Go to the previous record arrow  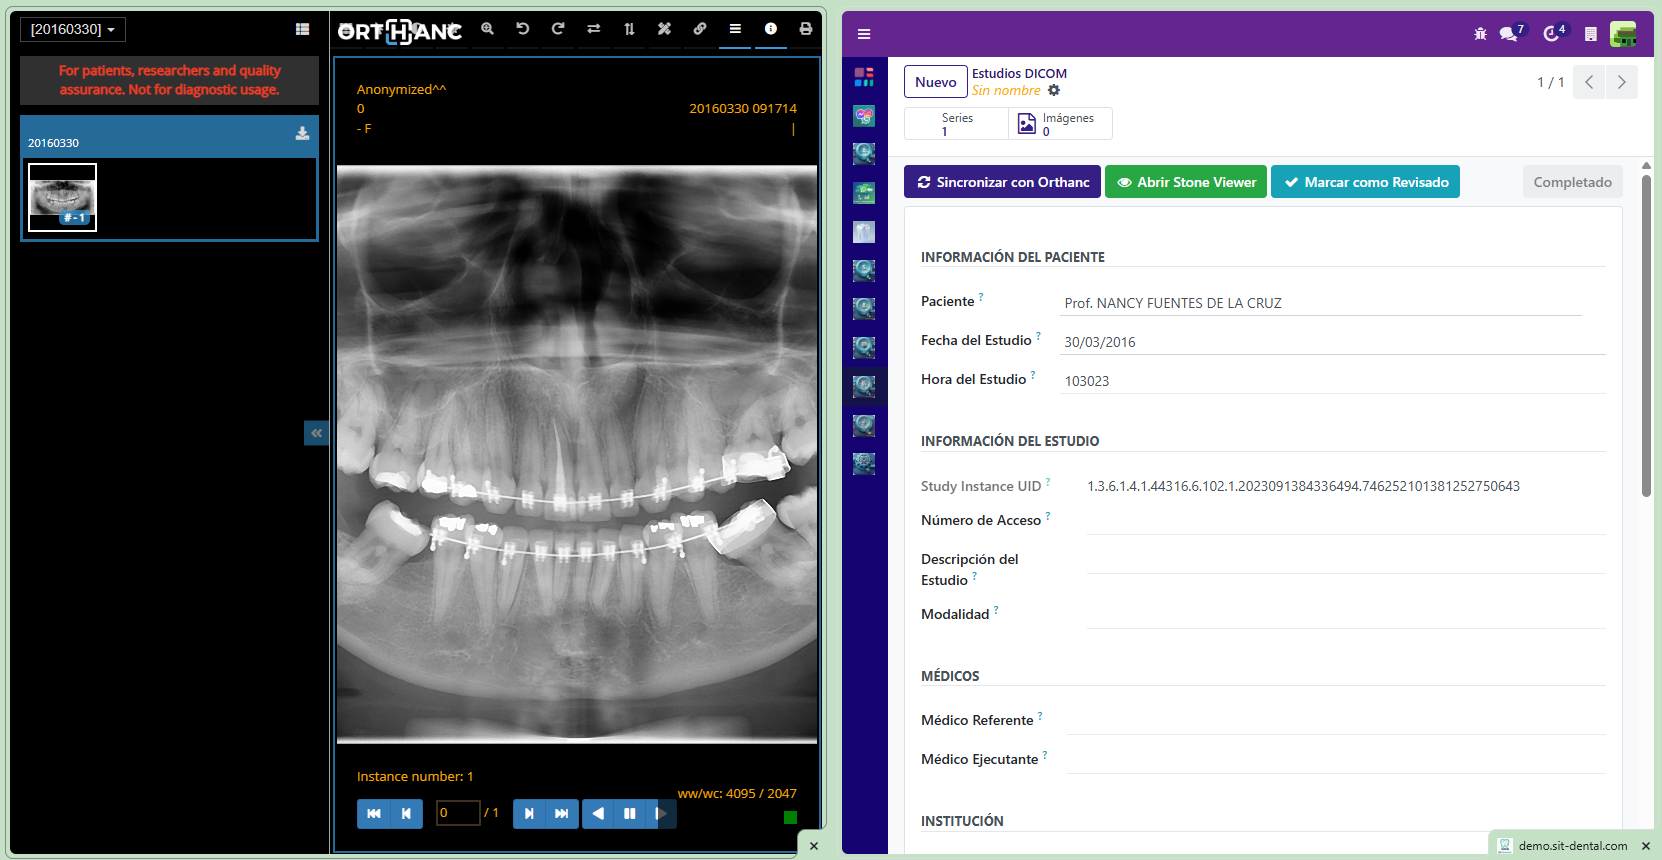pos(1589,82)
